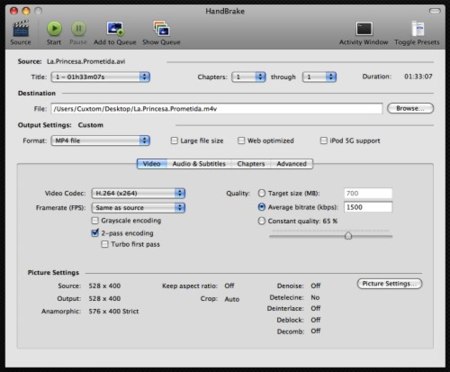Switch to the Chapters tab
450x372 pixels.
click(251, 164)
